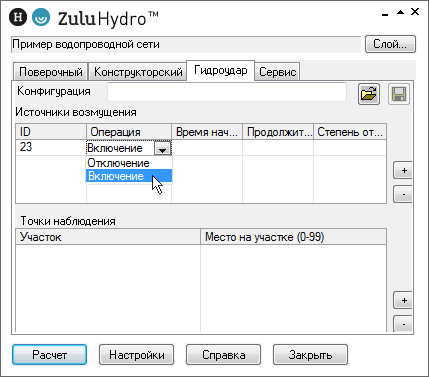Click the ID column header
This screenshot has width=429, height=377.
[x=51, y=132]
